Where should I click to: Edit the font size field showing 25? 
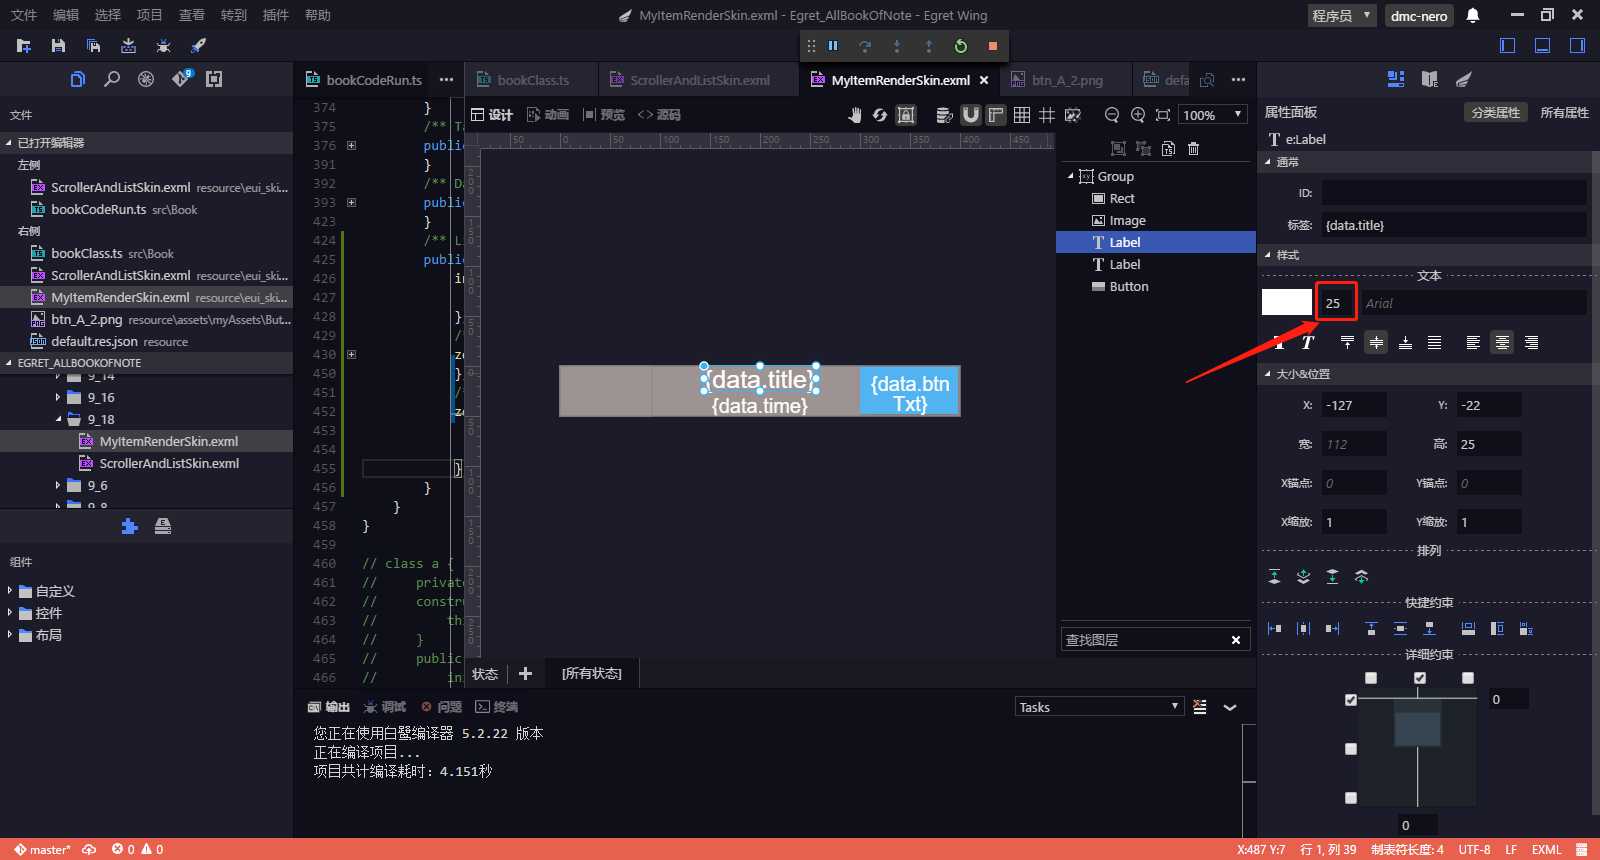pyautogui.click(x=1335, y=303)
